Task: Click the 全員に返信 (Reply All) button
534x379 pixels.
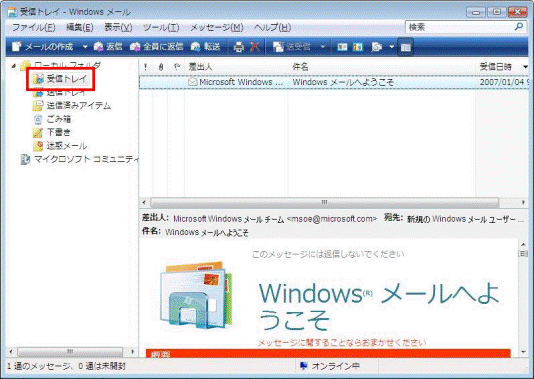Action: pos(157,47)
